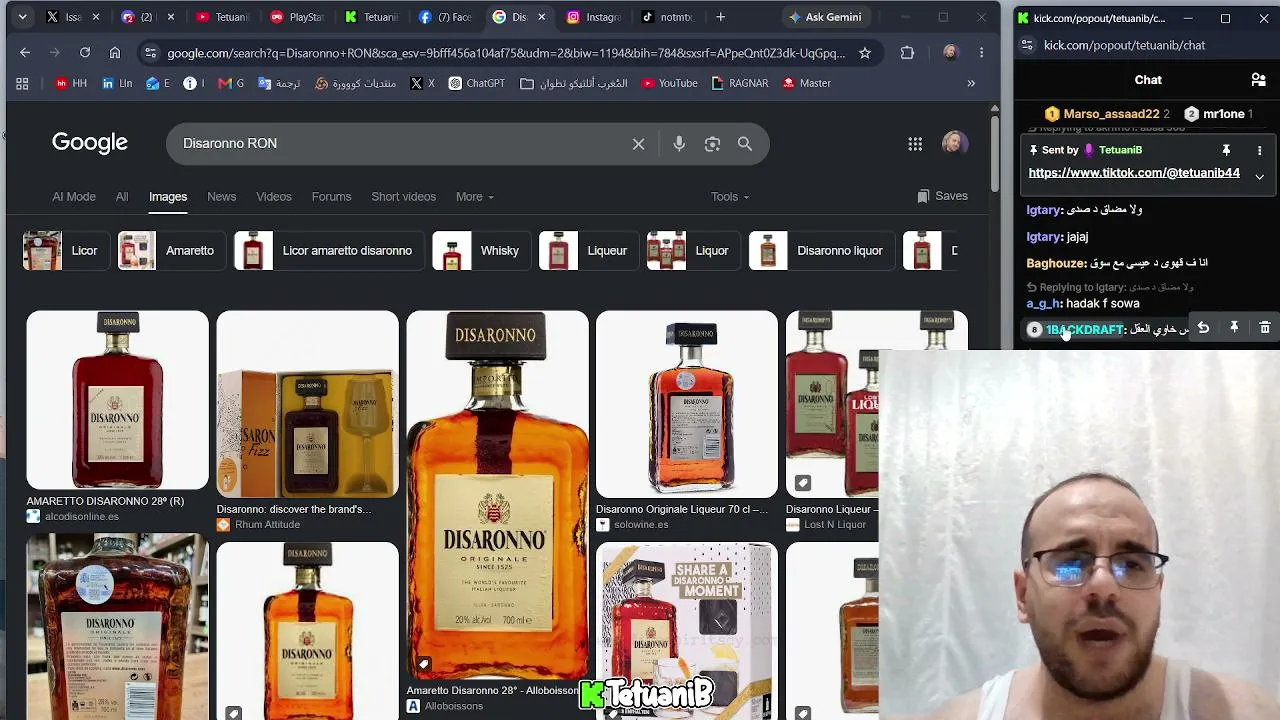Open the Google account avatar

click(x=955, y=143)
